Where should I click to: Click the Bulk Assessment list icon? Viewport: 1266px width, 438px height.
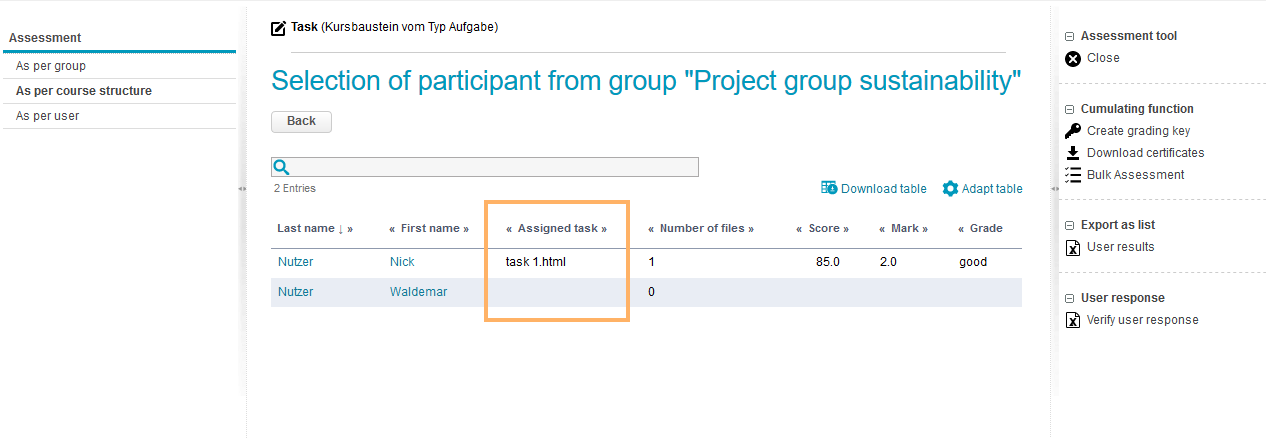[1073, 175]
